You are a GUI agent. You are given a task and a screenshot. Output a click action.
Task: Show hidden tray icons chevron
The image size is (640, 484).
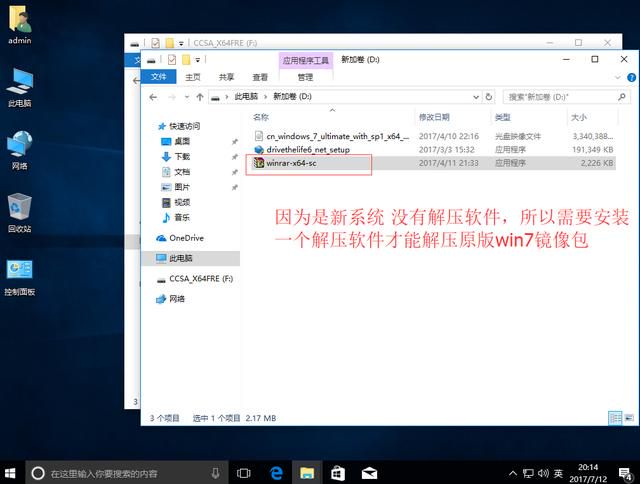point(513,473)
